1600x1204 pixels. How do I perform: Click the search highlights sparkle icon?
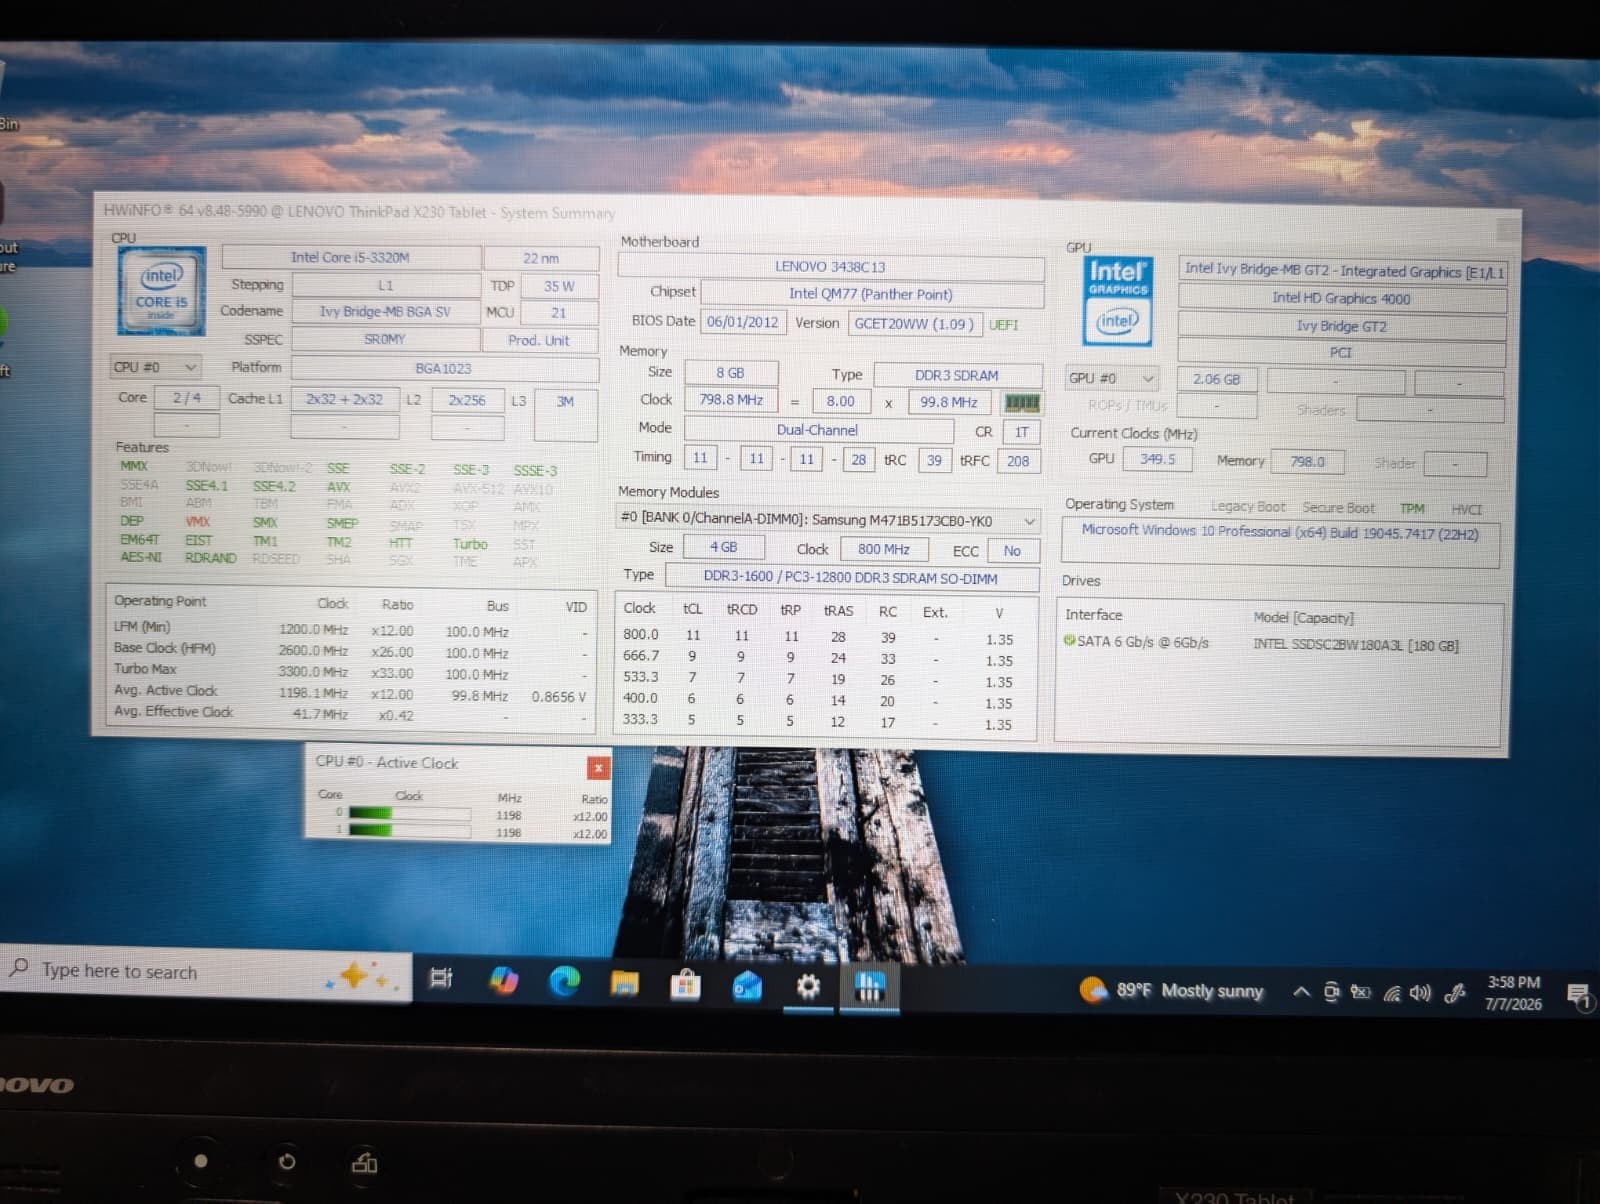coord(361,976)
